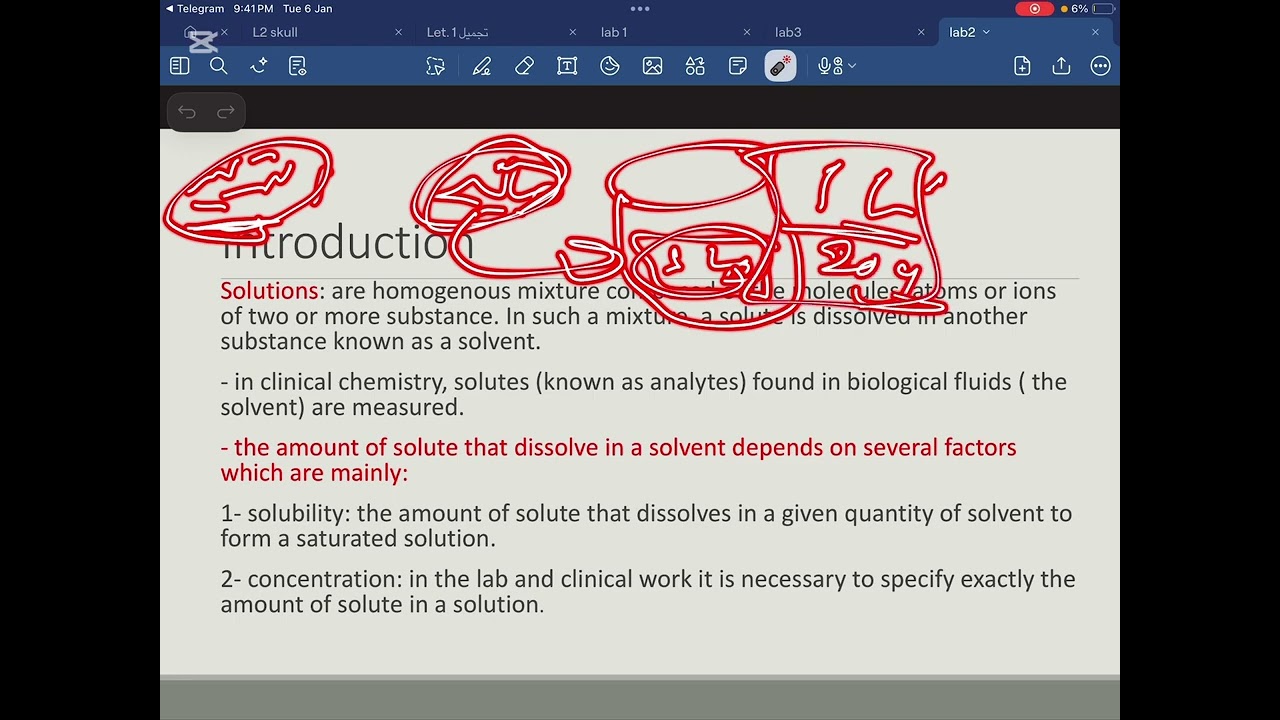1280x720 pixels.
Task: Switch to the lab 1 tab
Action: click(614, 32)
